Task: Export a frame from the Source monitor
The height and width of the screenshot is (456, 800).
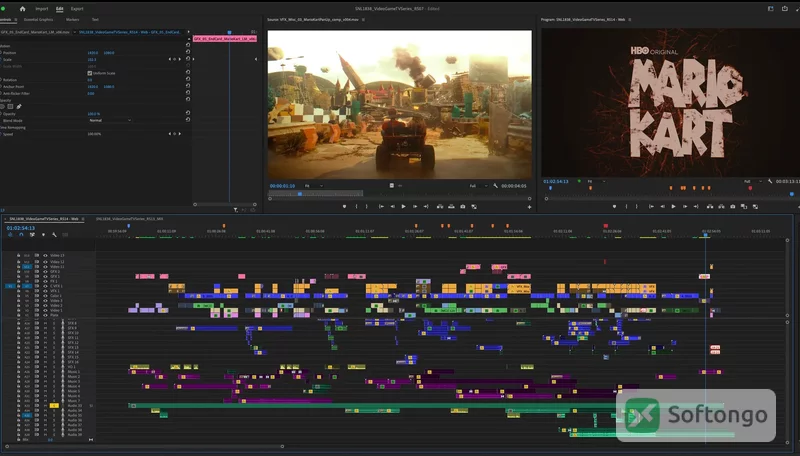Action: tap(463, 207)
